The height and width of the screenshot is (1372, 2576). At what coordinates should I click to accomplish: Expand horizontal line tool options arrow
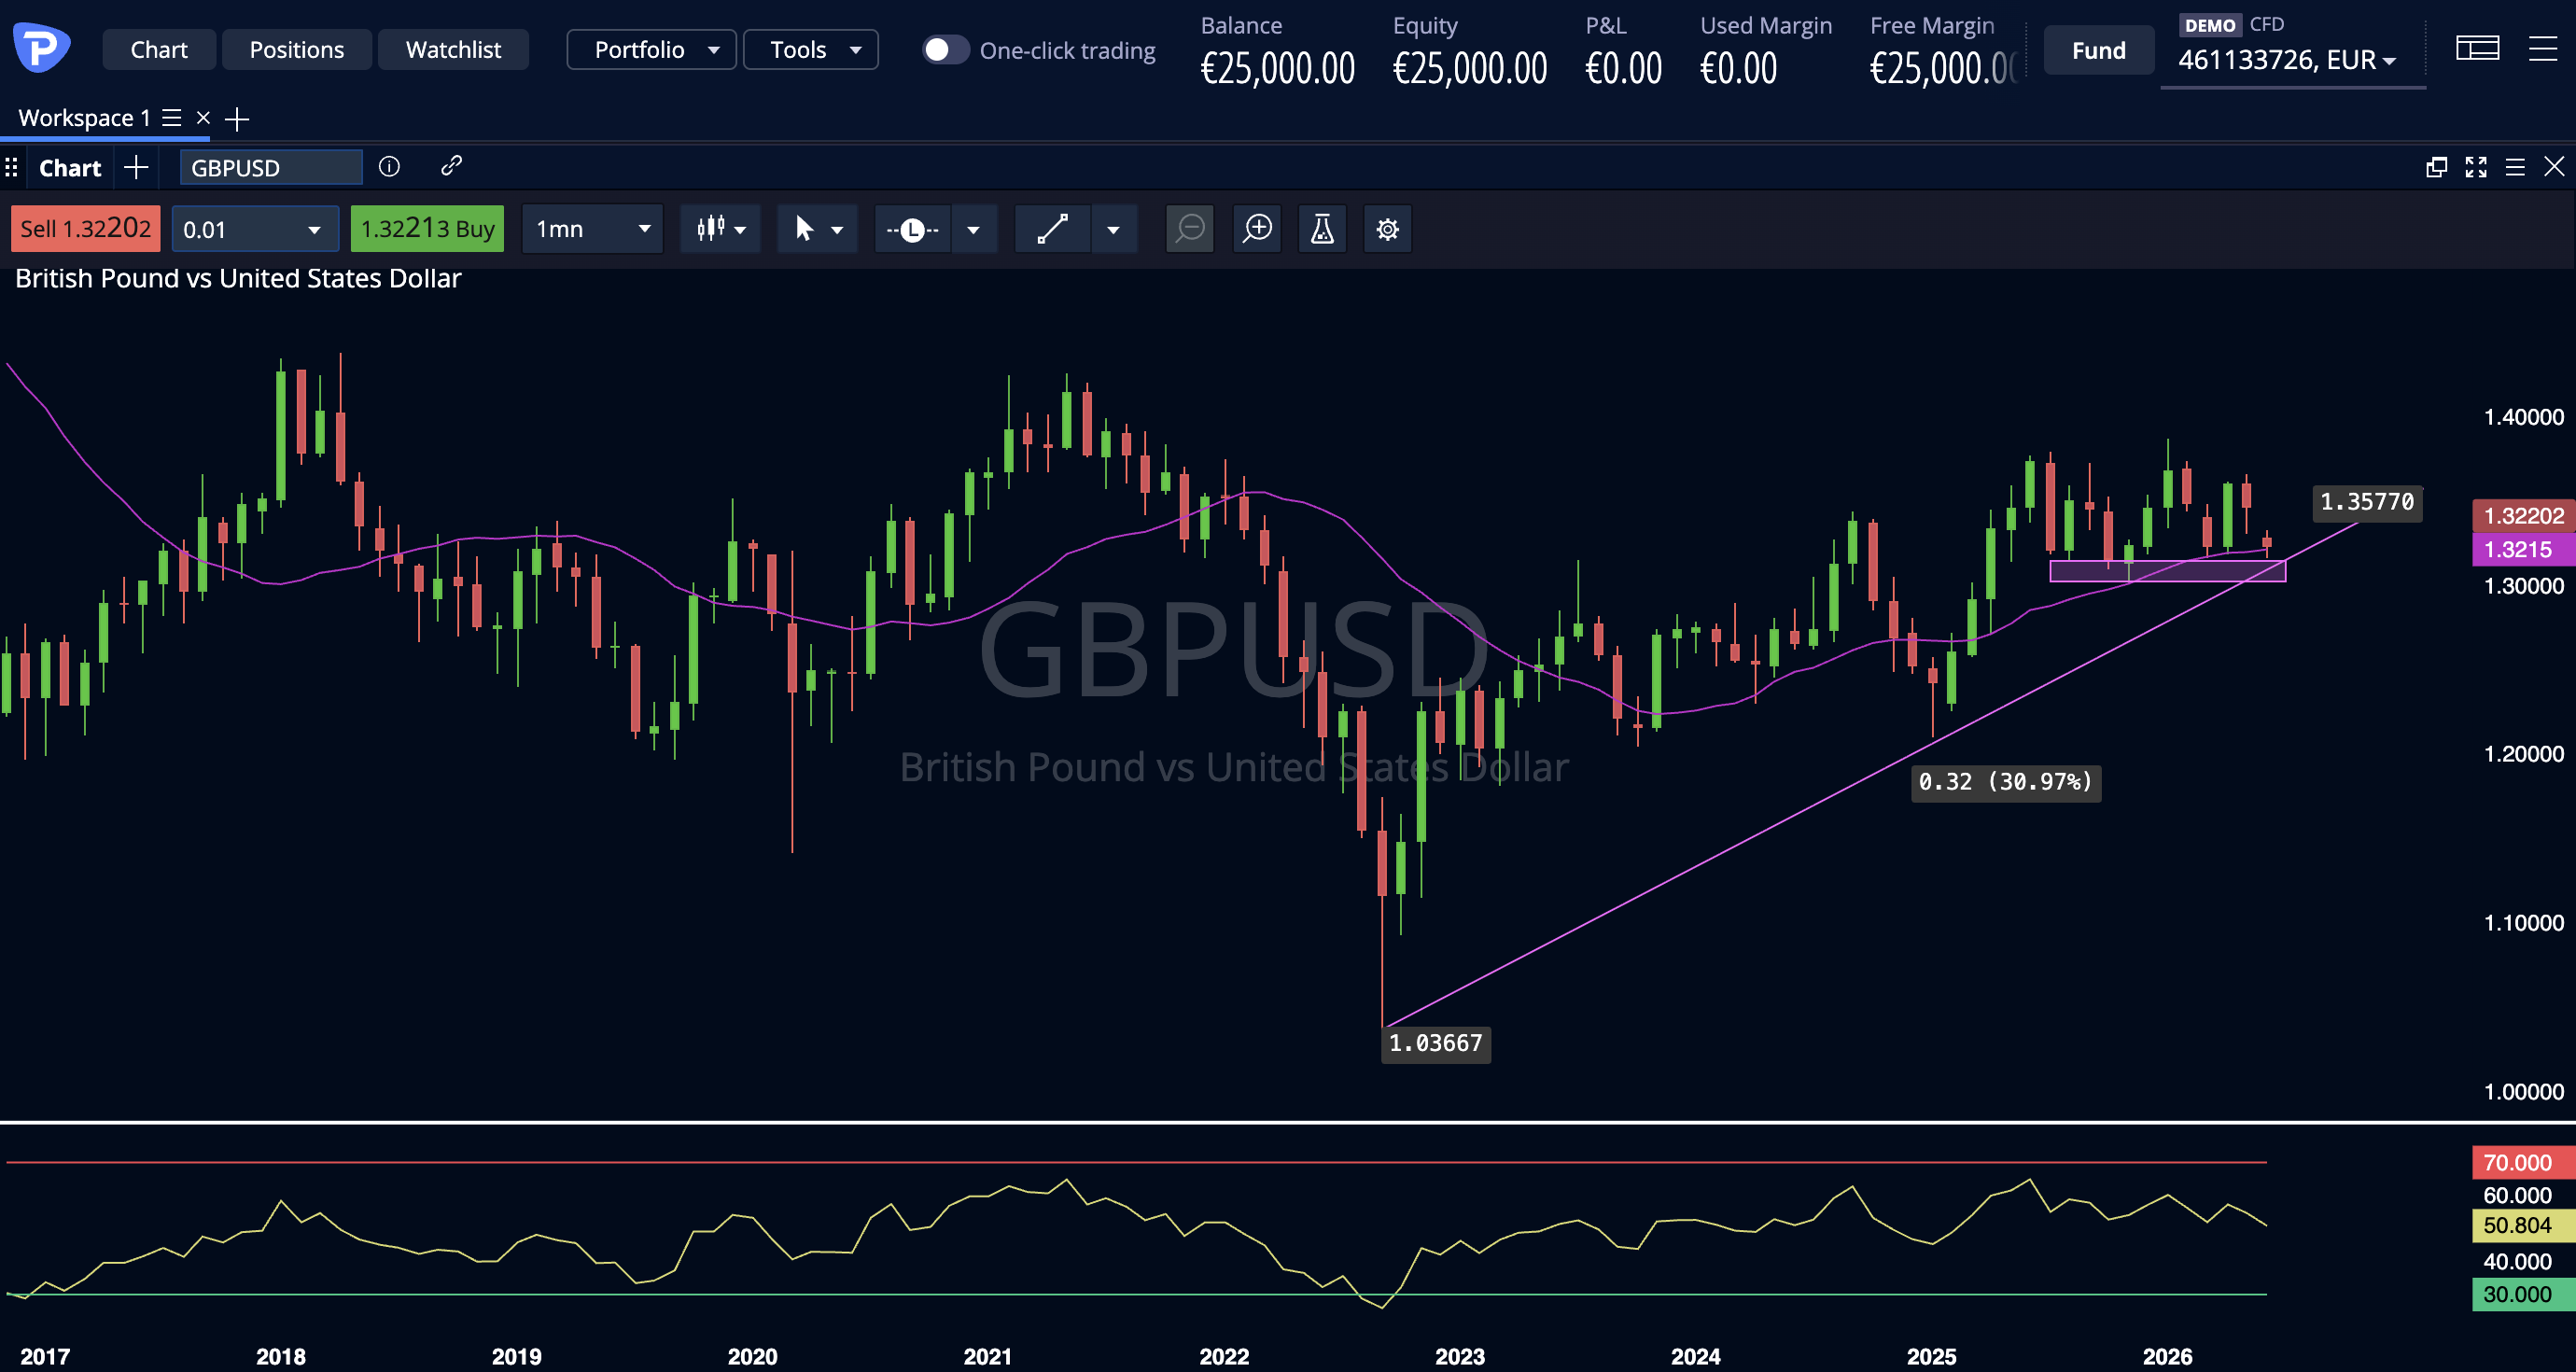(973, 230)
